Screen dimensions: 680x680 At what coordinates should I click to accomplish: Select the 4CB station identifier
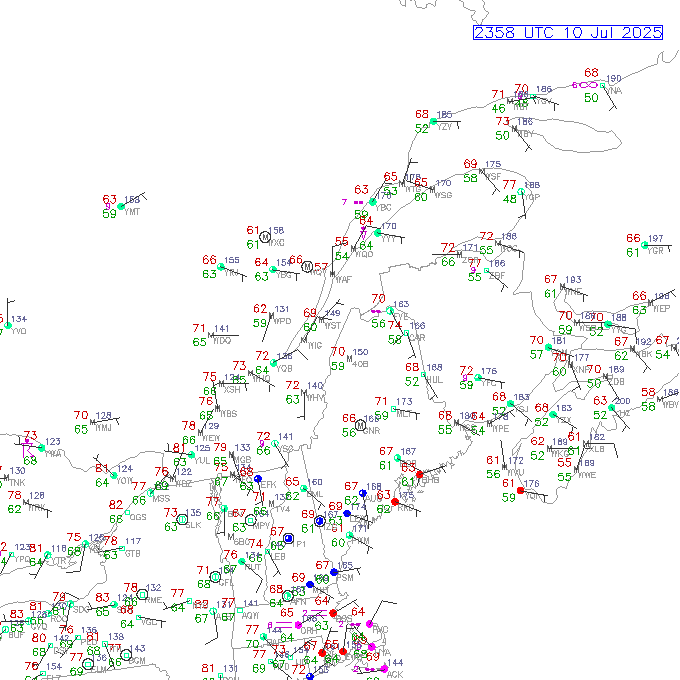tap(360, 364)
